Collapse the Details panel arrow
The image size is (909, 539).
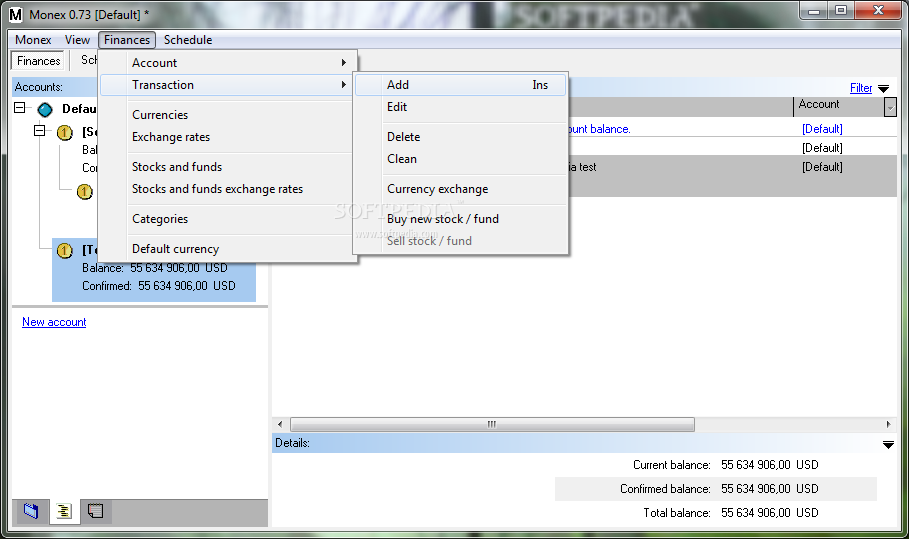[888, 445]
